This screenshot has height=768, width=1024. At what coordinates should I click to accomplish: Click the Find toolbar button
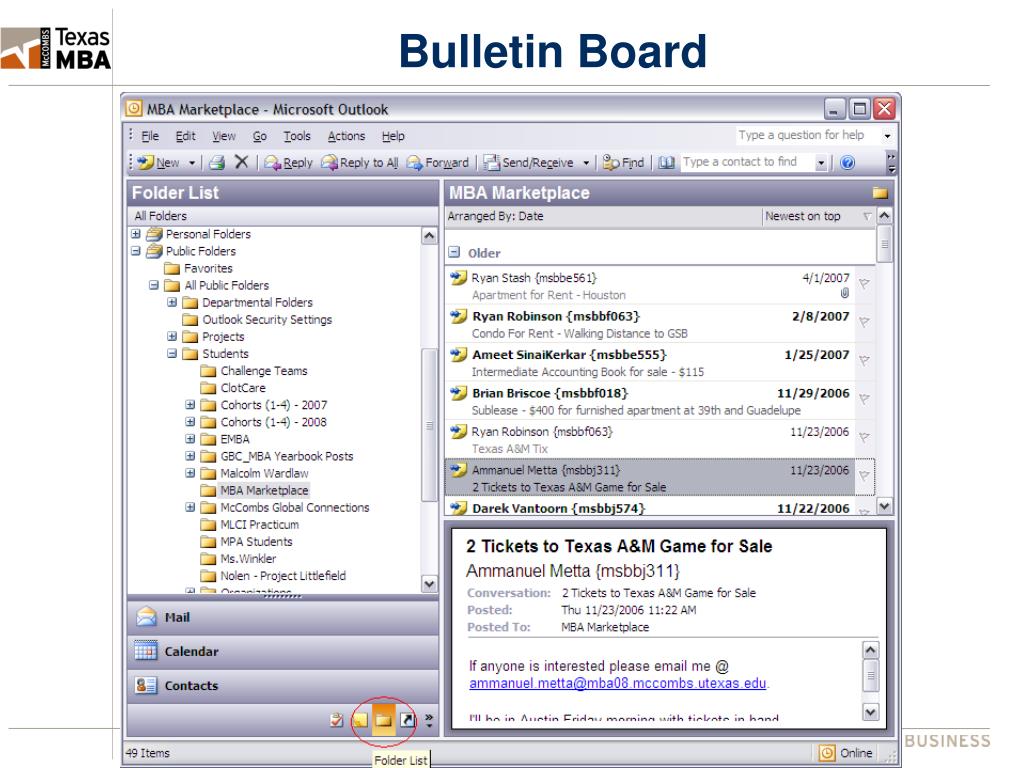point(623,163)
